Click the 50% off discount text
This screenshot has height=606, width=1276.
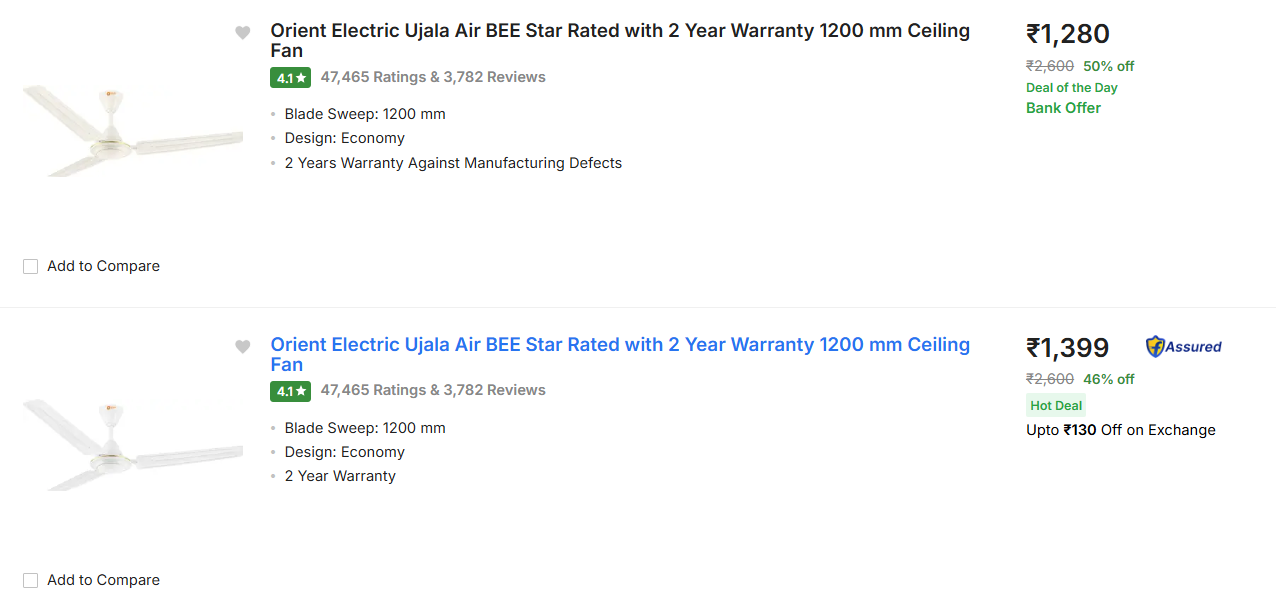tap(1108, 66)
